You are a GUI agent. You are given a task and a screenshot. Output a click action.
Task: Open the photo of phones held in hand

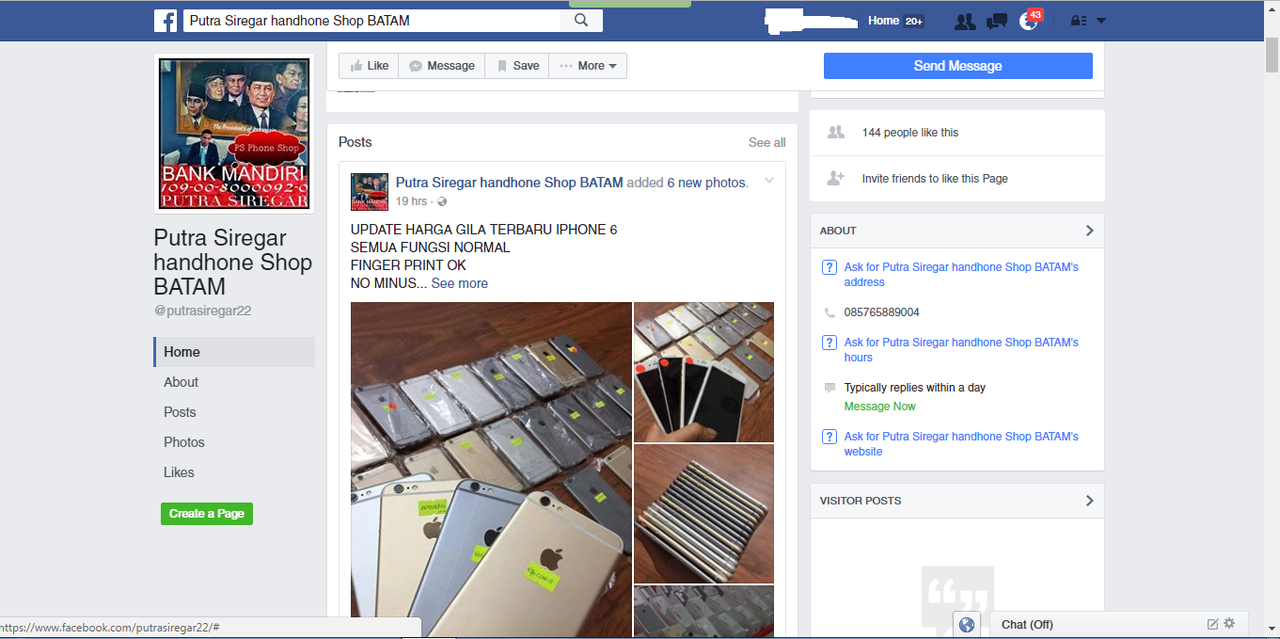[x=704, y=372]
